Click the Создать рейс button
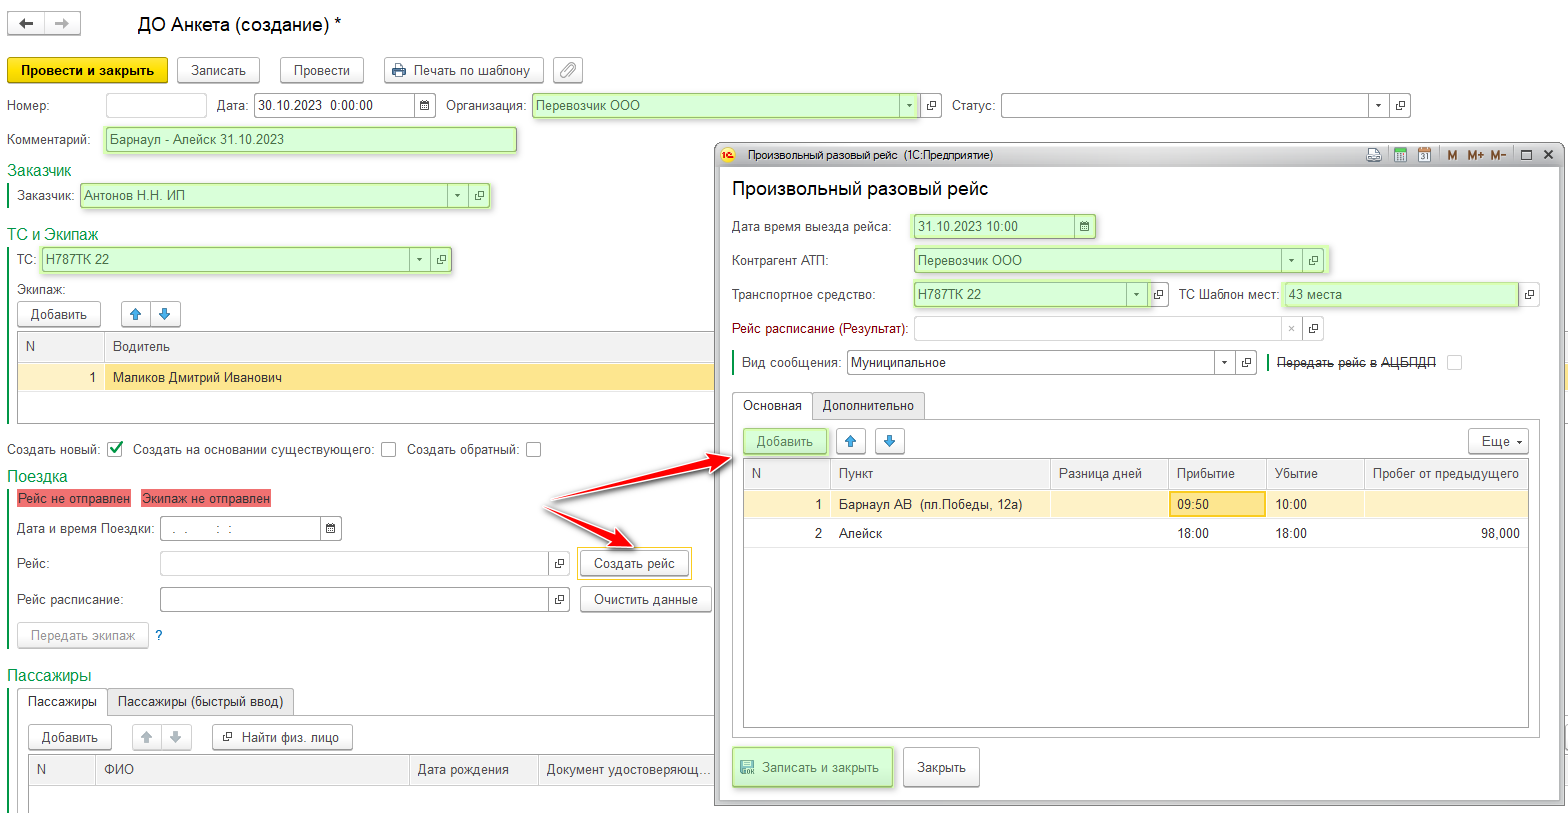The height and width of the screenshot is (813, 1568). (634, 564)
